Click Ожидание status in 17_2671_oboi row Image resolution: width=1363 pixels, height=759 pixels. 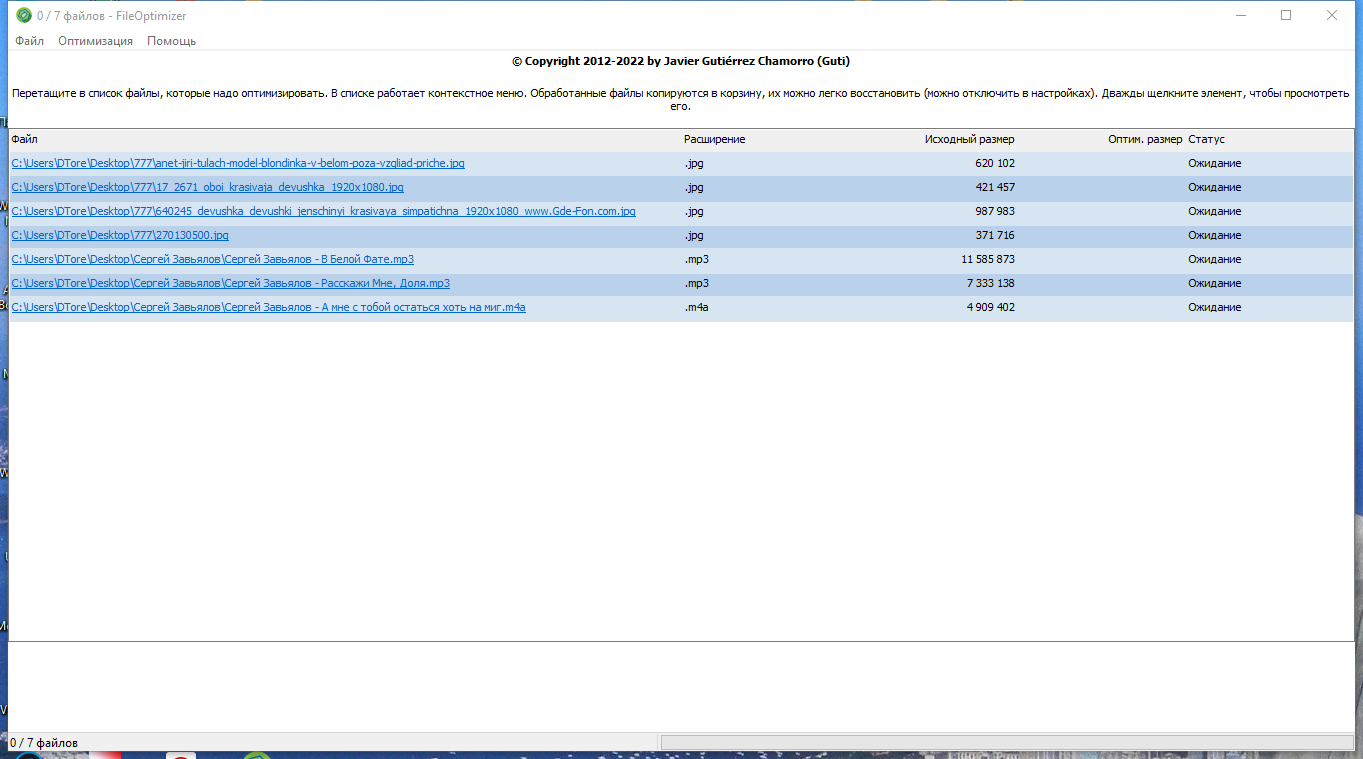(1214, 187)
